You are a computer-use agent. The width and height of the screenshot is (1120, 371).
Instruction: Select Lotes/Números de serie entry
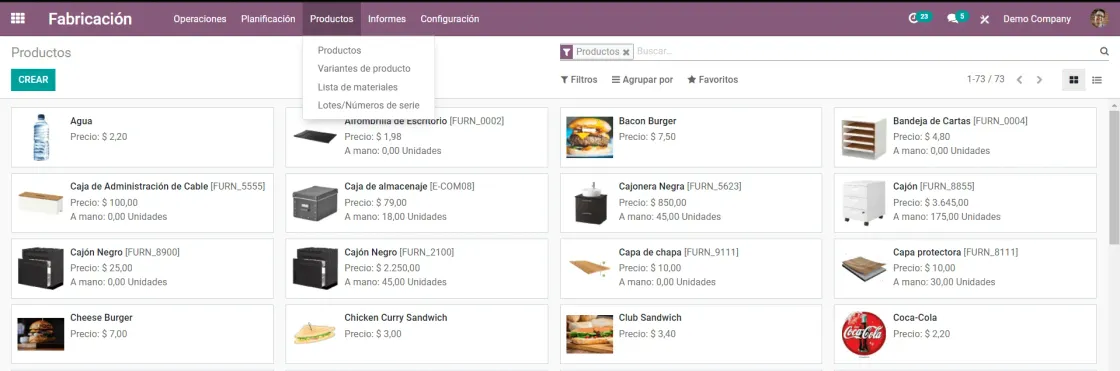(x=369, y=105)
